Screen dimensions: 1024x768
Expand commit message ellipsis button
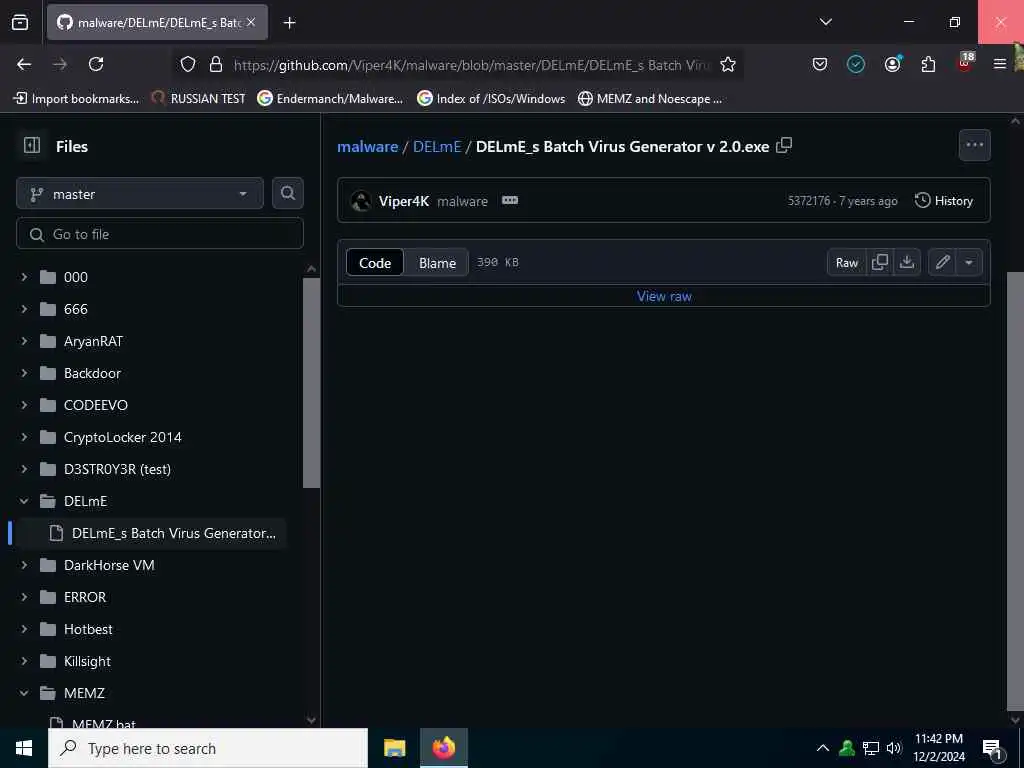509,200
